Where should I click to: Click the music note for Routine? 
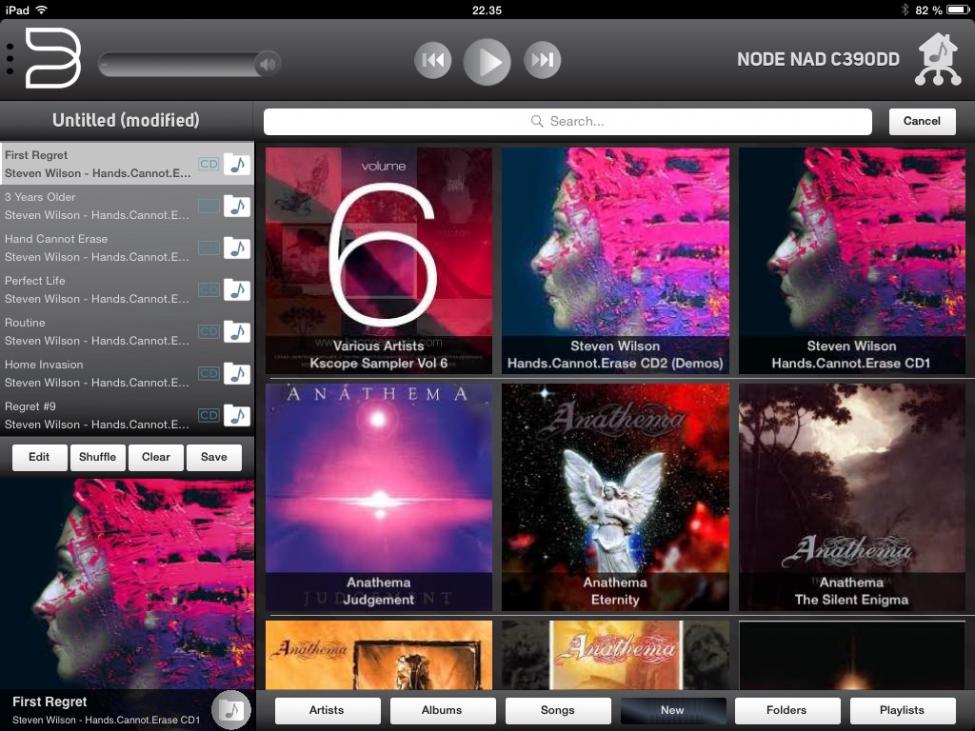click(237, 332)
